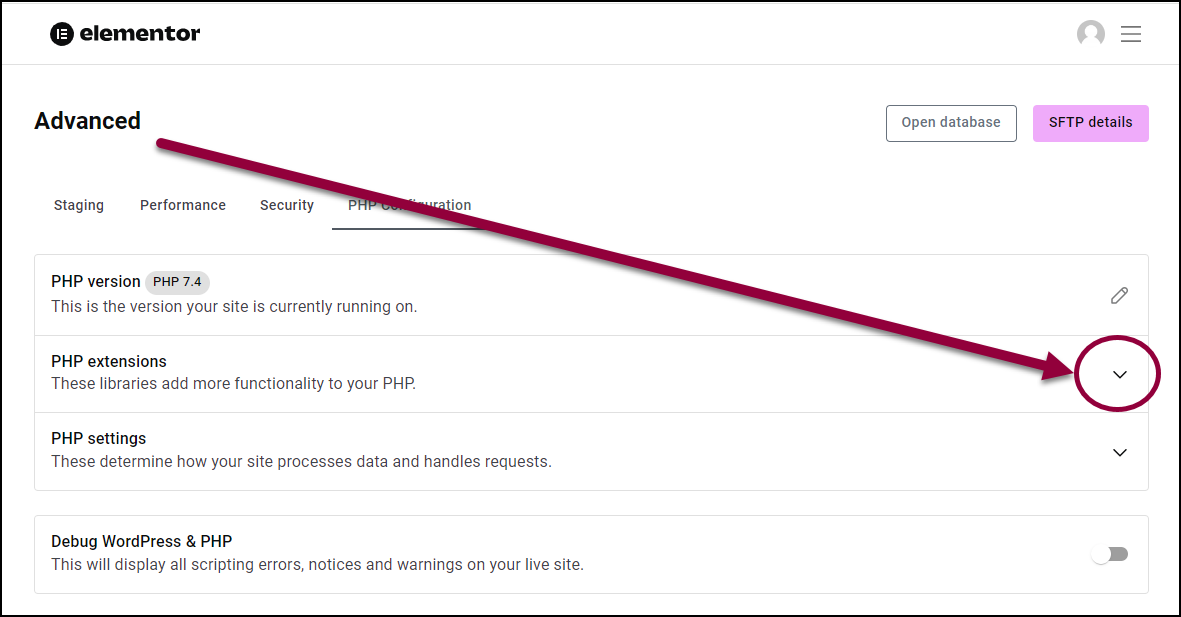Click the PHP 7.4 version badge

178,282
